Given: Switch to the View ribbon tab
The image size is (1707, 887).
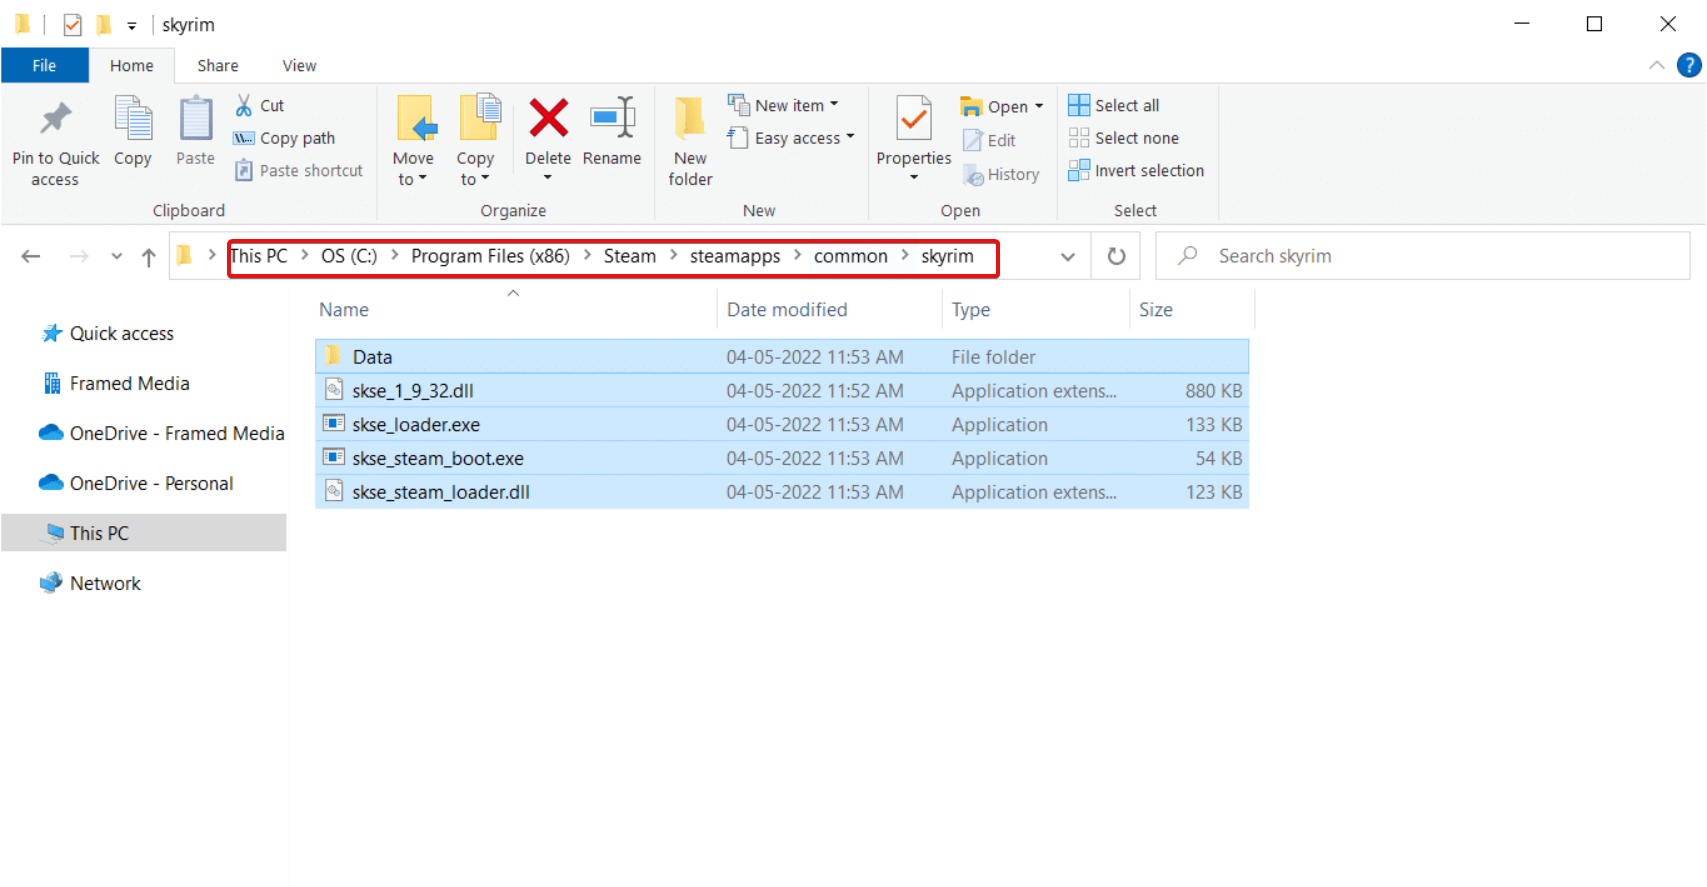Looking at the screenshot, I should 299,65.
